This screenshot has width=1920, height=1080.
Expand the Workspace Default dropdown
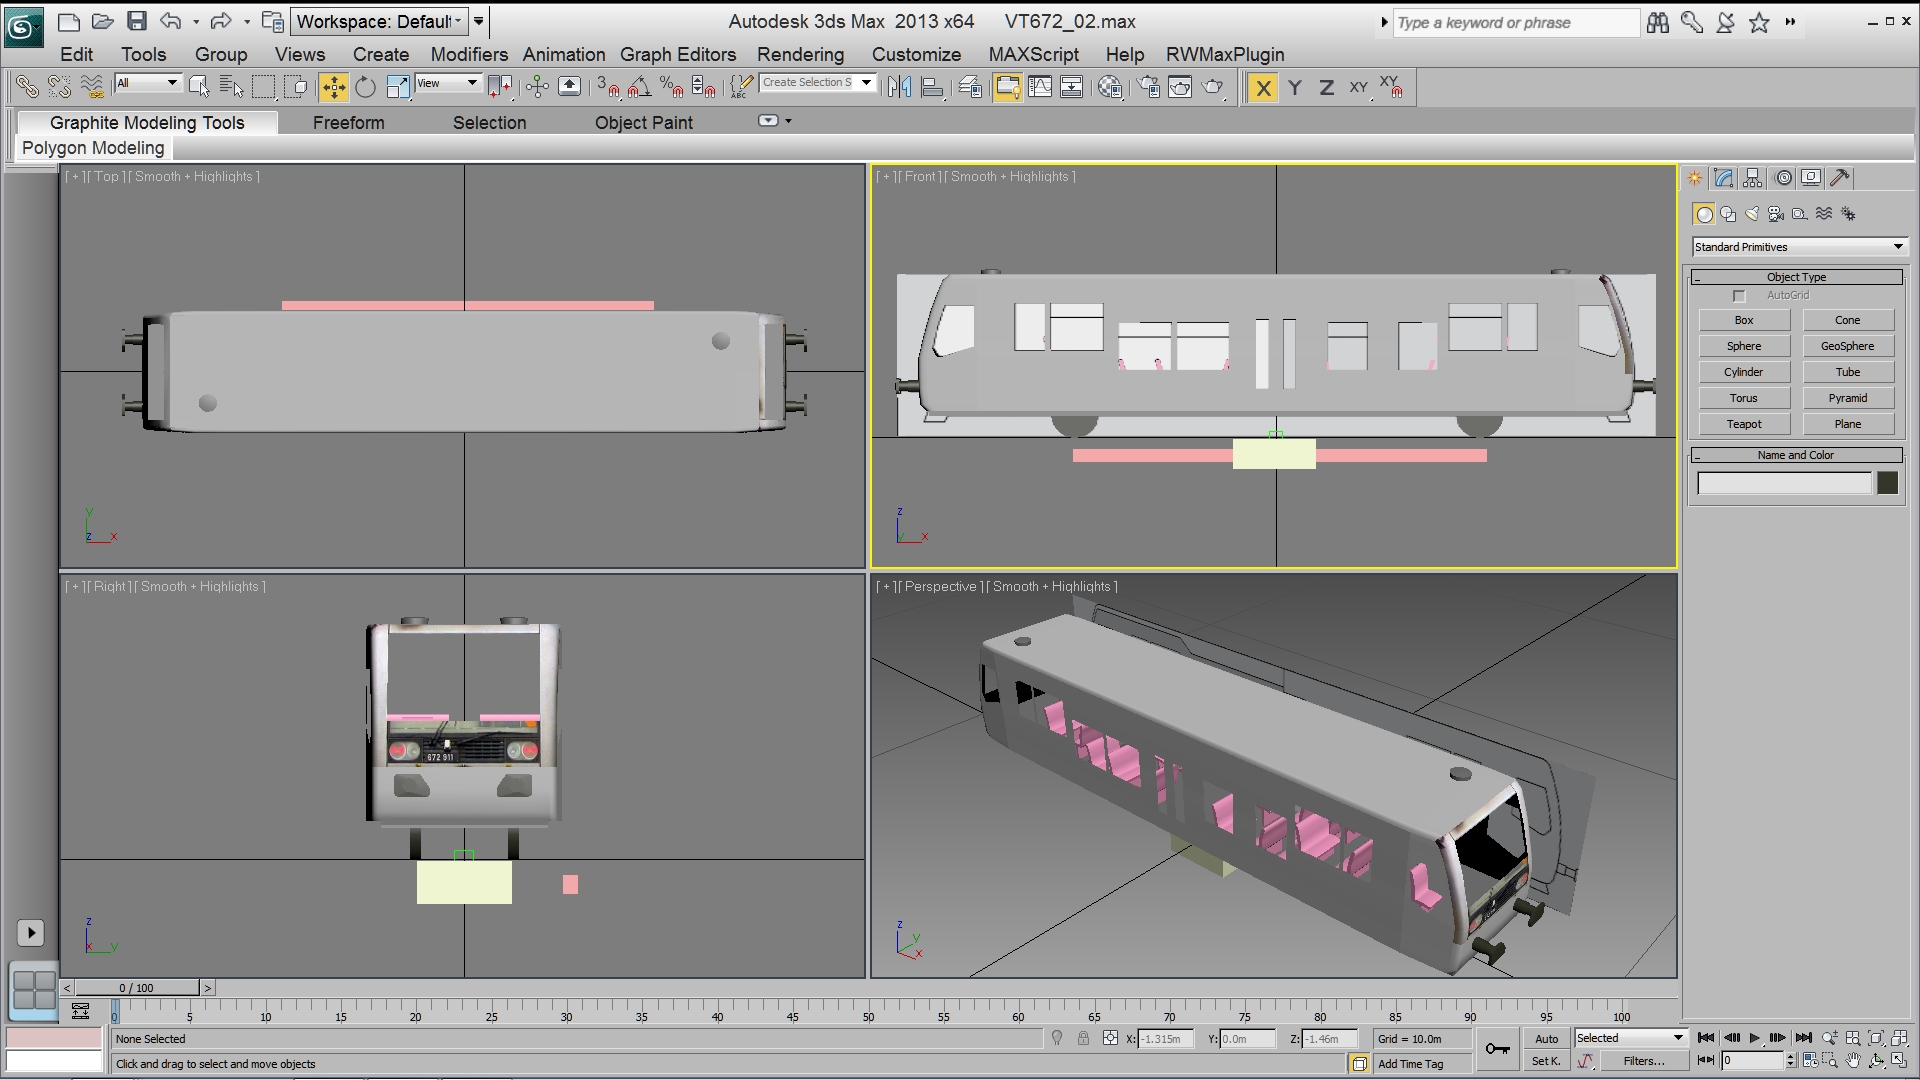point(380,21)
